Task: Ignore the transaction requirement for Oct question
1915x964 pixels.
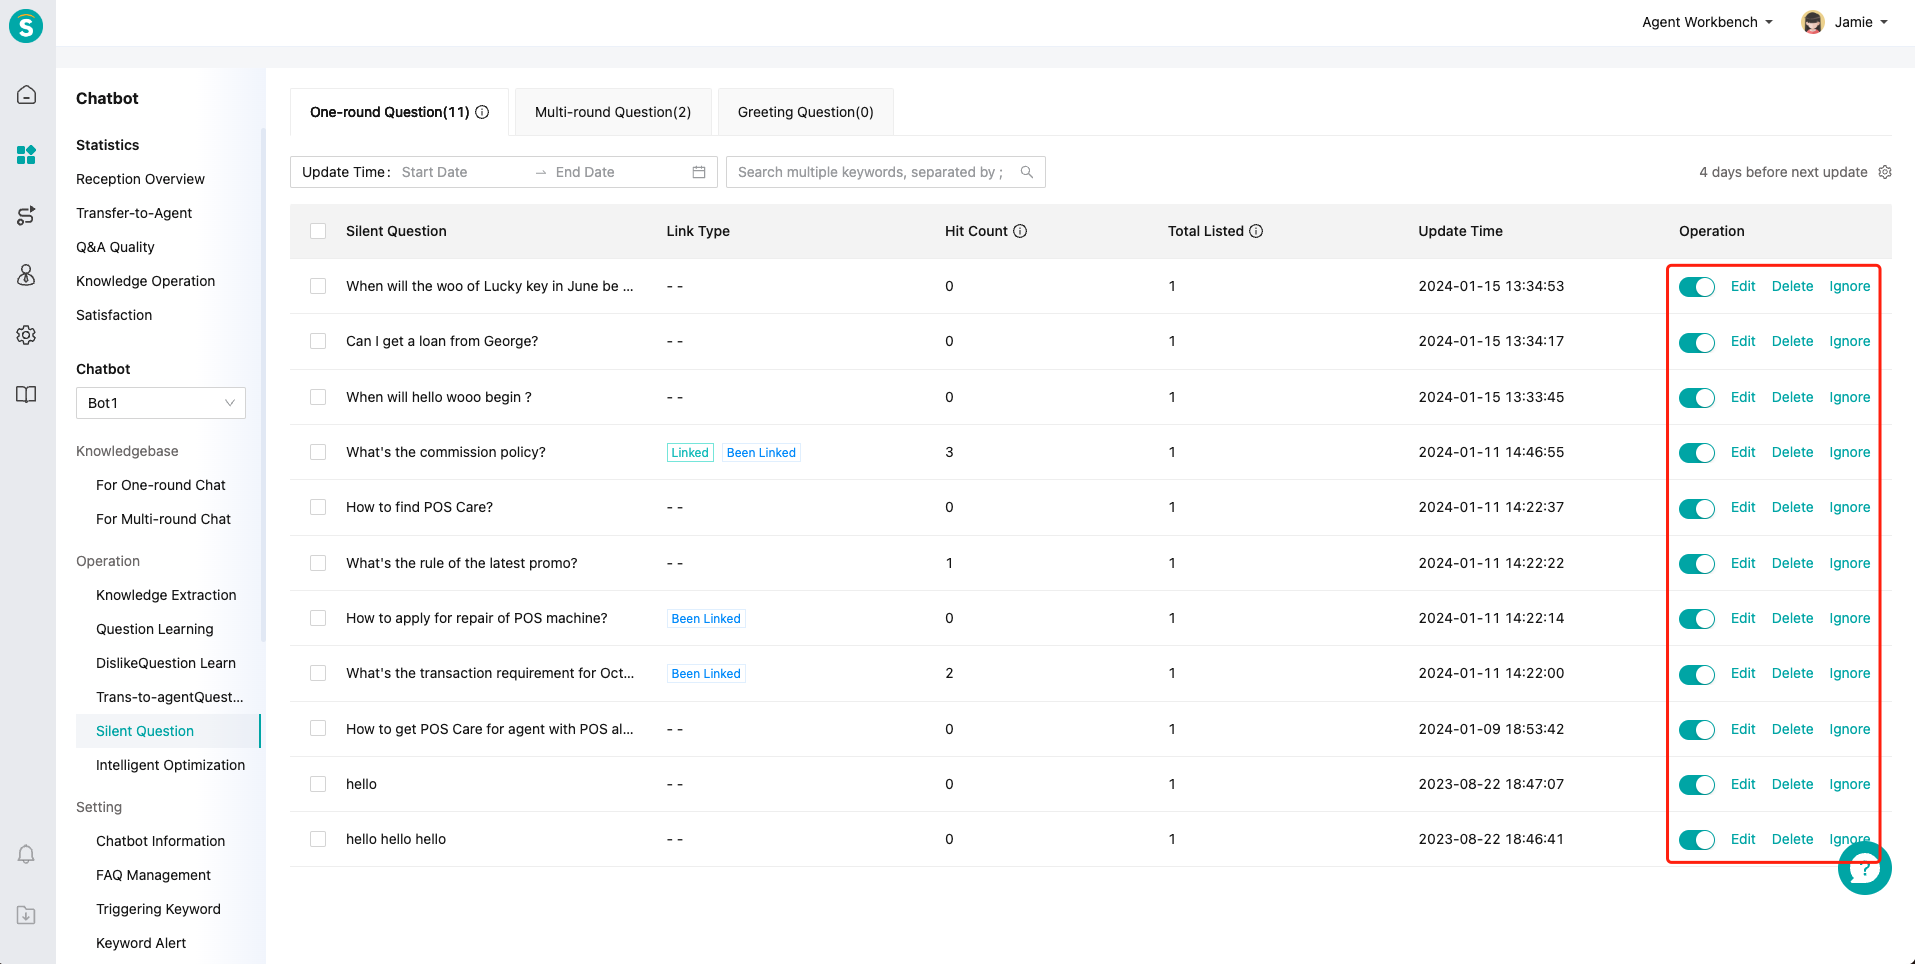Action: click(1849, 673)
